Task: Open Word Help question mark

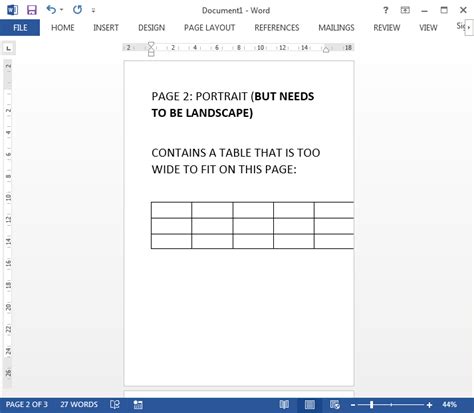Action: pos(386,10)
